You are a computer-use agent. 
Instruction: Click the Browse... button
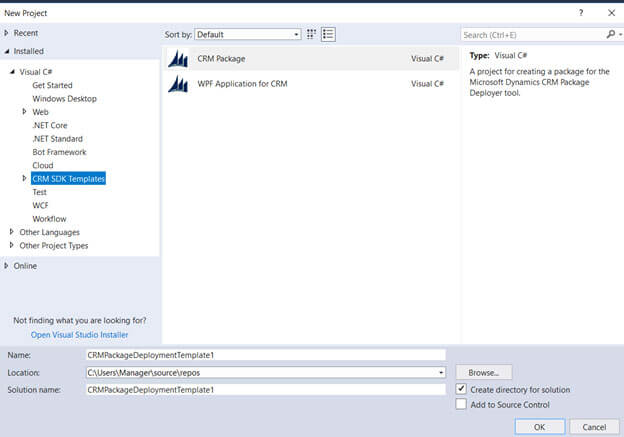point(484,373)
